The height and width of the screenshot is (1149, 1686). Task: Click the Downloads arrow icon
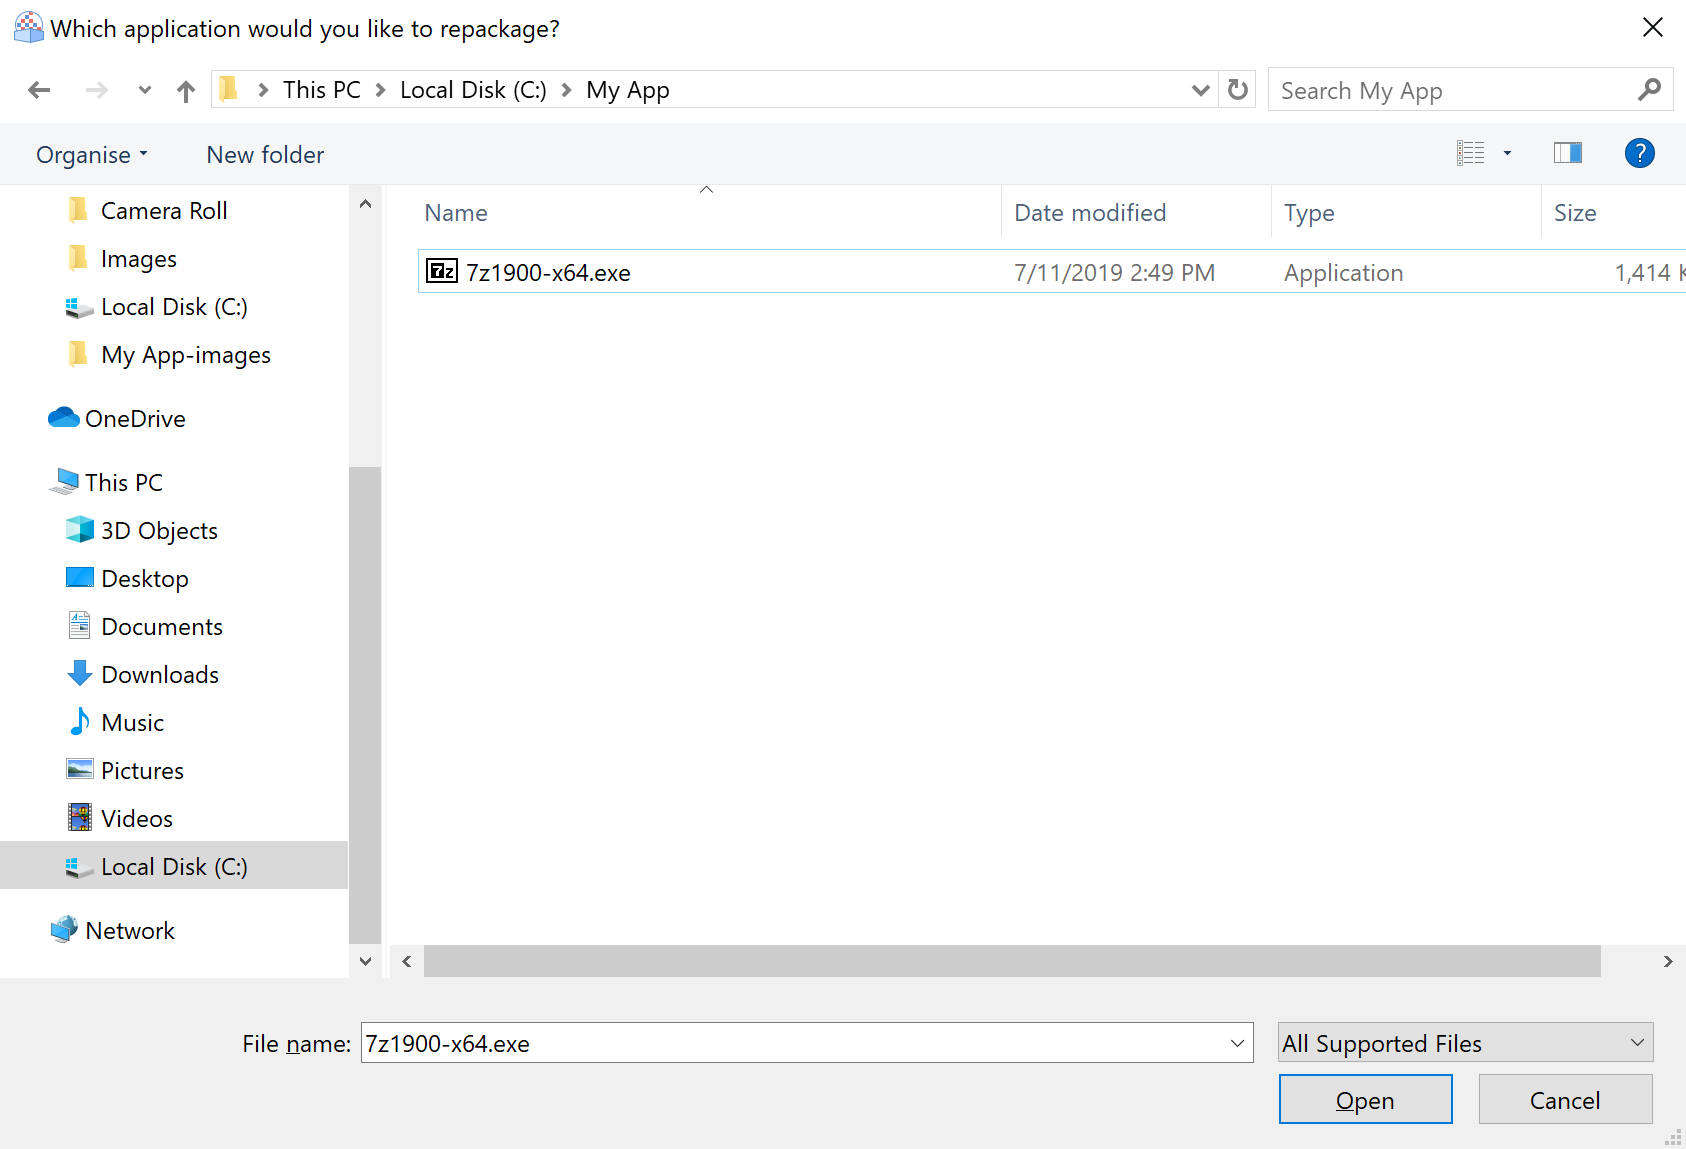(x=80, y=674)
